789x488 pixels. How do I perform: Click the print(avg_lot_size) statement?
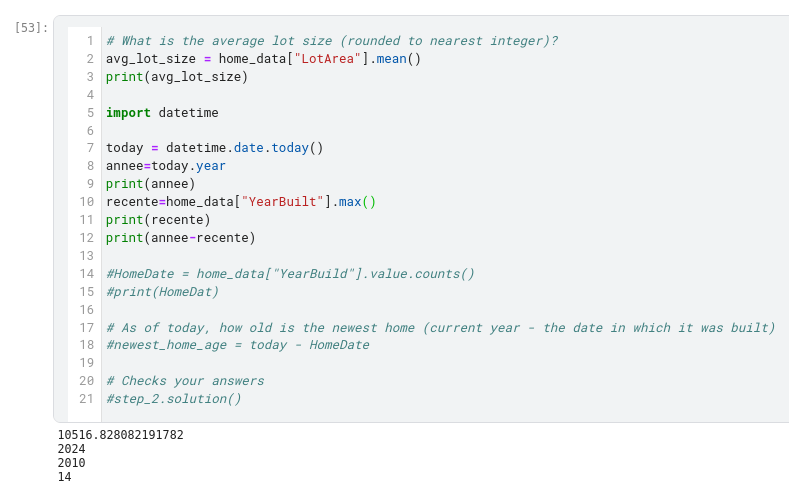177,77
